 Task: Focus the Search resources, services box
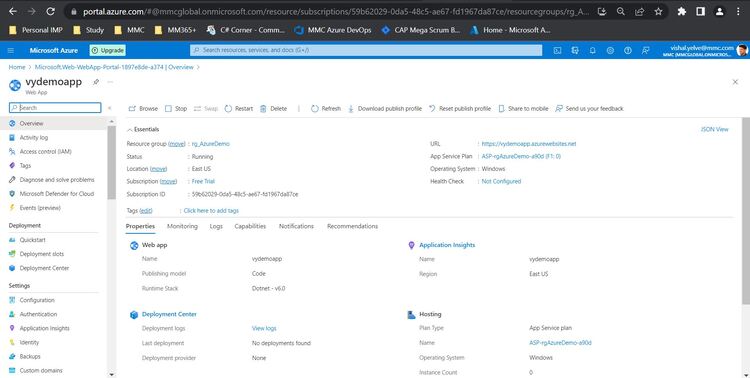(x=366, y=50)
